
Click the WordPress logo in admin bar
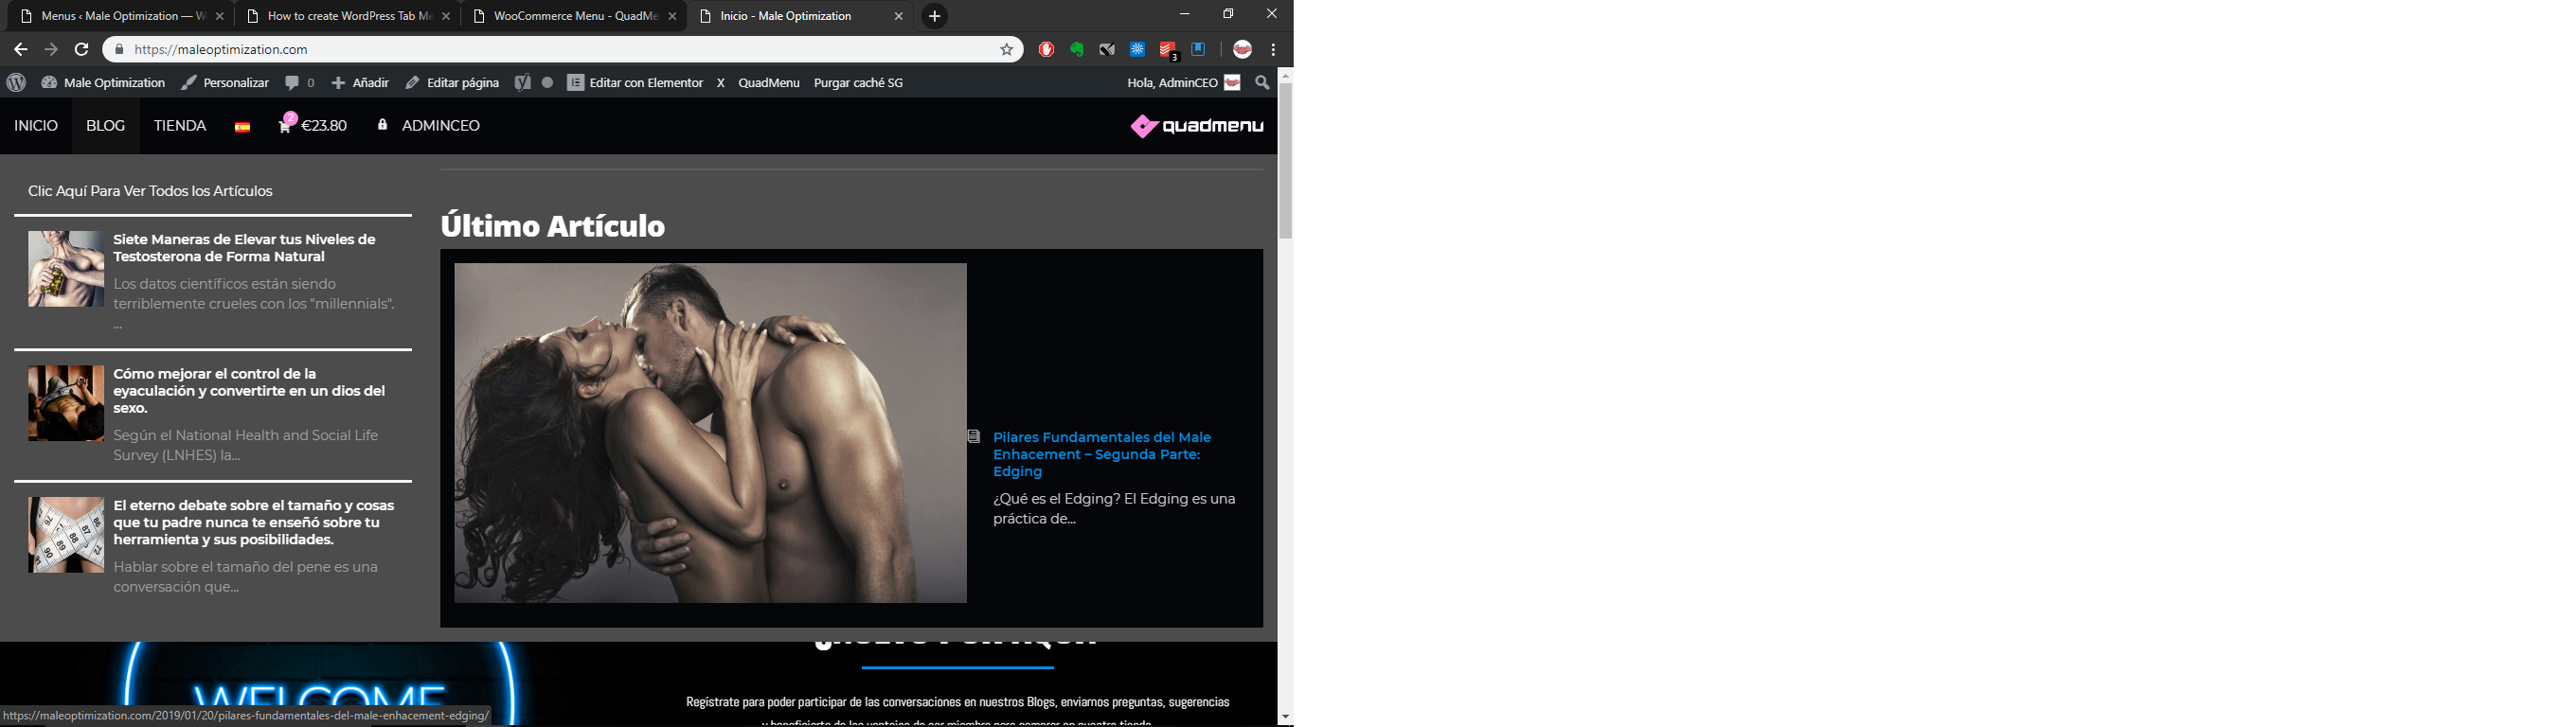click(16, 83)
